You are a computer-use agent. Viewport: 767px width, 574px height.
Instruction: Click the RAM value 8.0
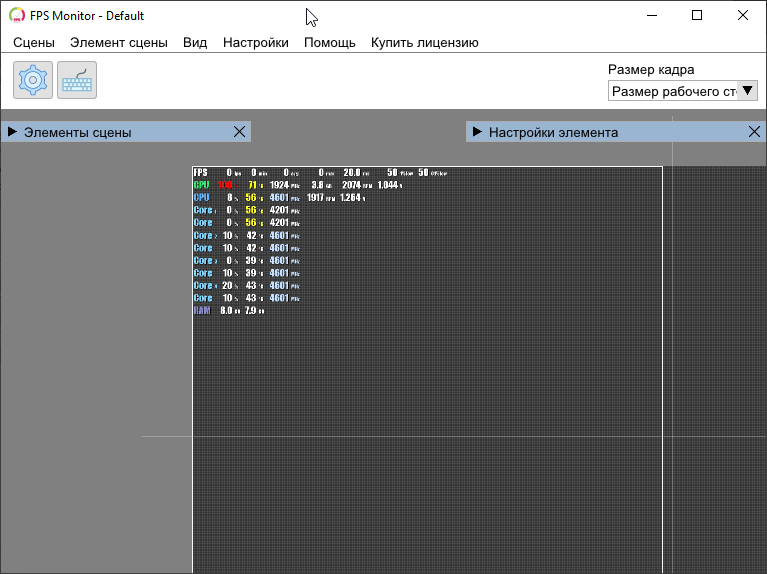(226, 311)
